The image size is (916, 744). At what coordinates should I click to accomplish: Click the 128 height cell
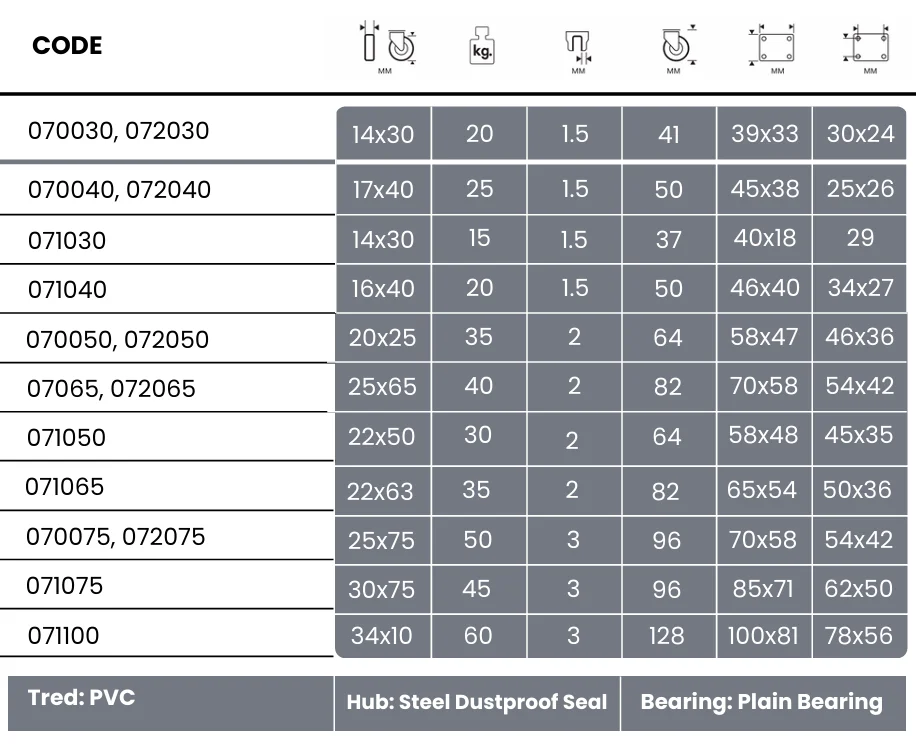(667, 635)
